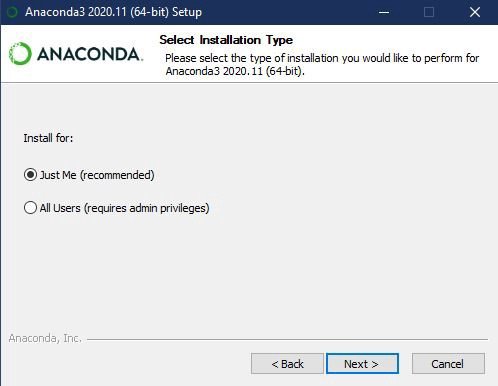Click the 'Install for:' label
498x386 pixels.
48,138
